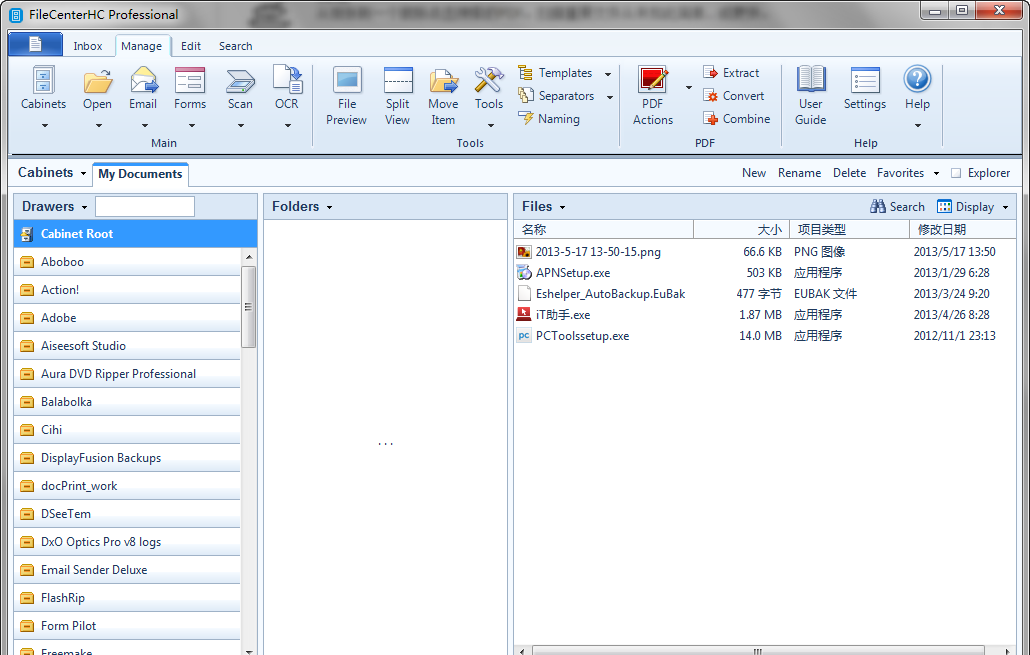This screenshot has width=1030, height=655.
Task: Click the Extract PDF icon
Action: tap(710, 72)
